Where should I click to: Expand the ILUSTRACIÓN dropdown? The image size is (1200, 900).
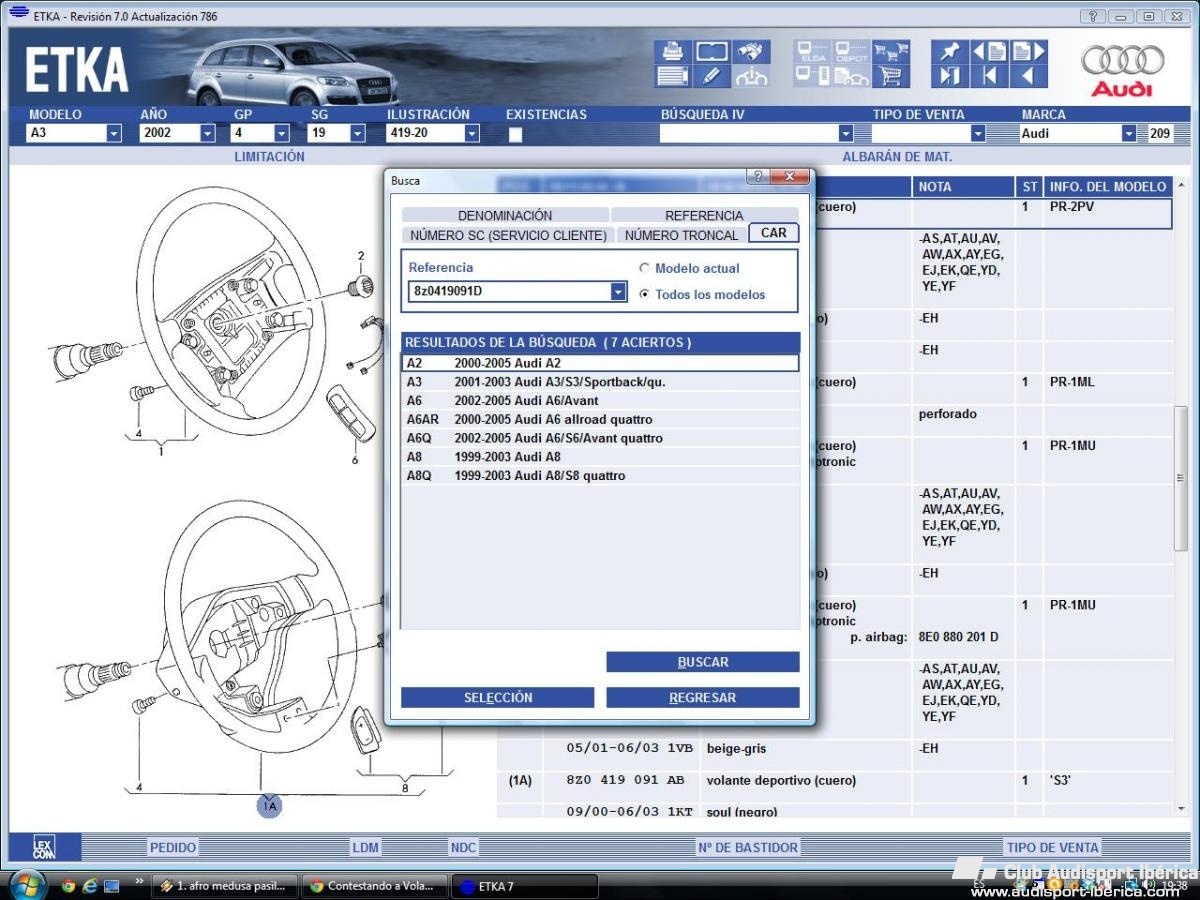pos(472,133)
